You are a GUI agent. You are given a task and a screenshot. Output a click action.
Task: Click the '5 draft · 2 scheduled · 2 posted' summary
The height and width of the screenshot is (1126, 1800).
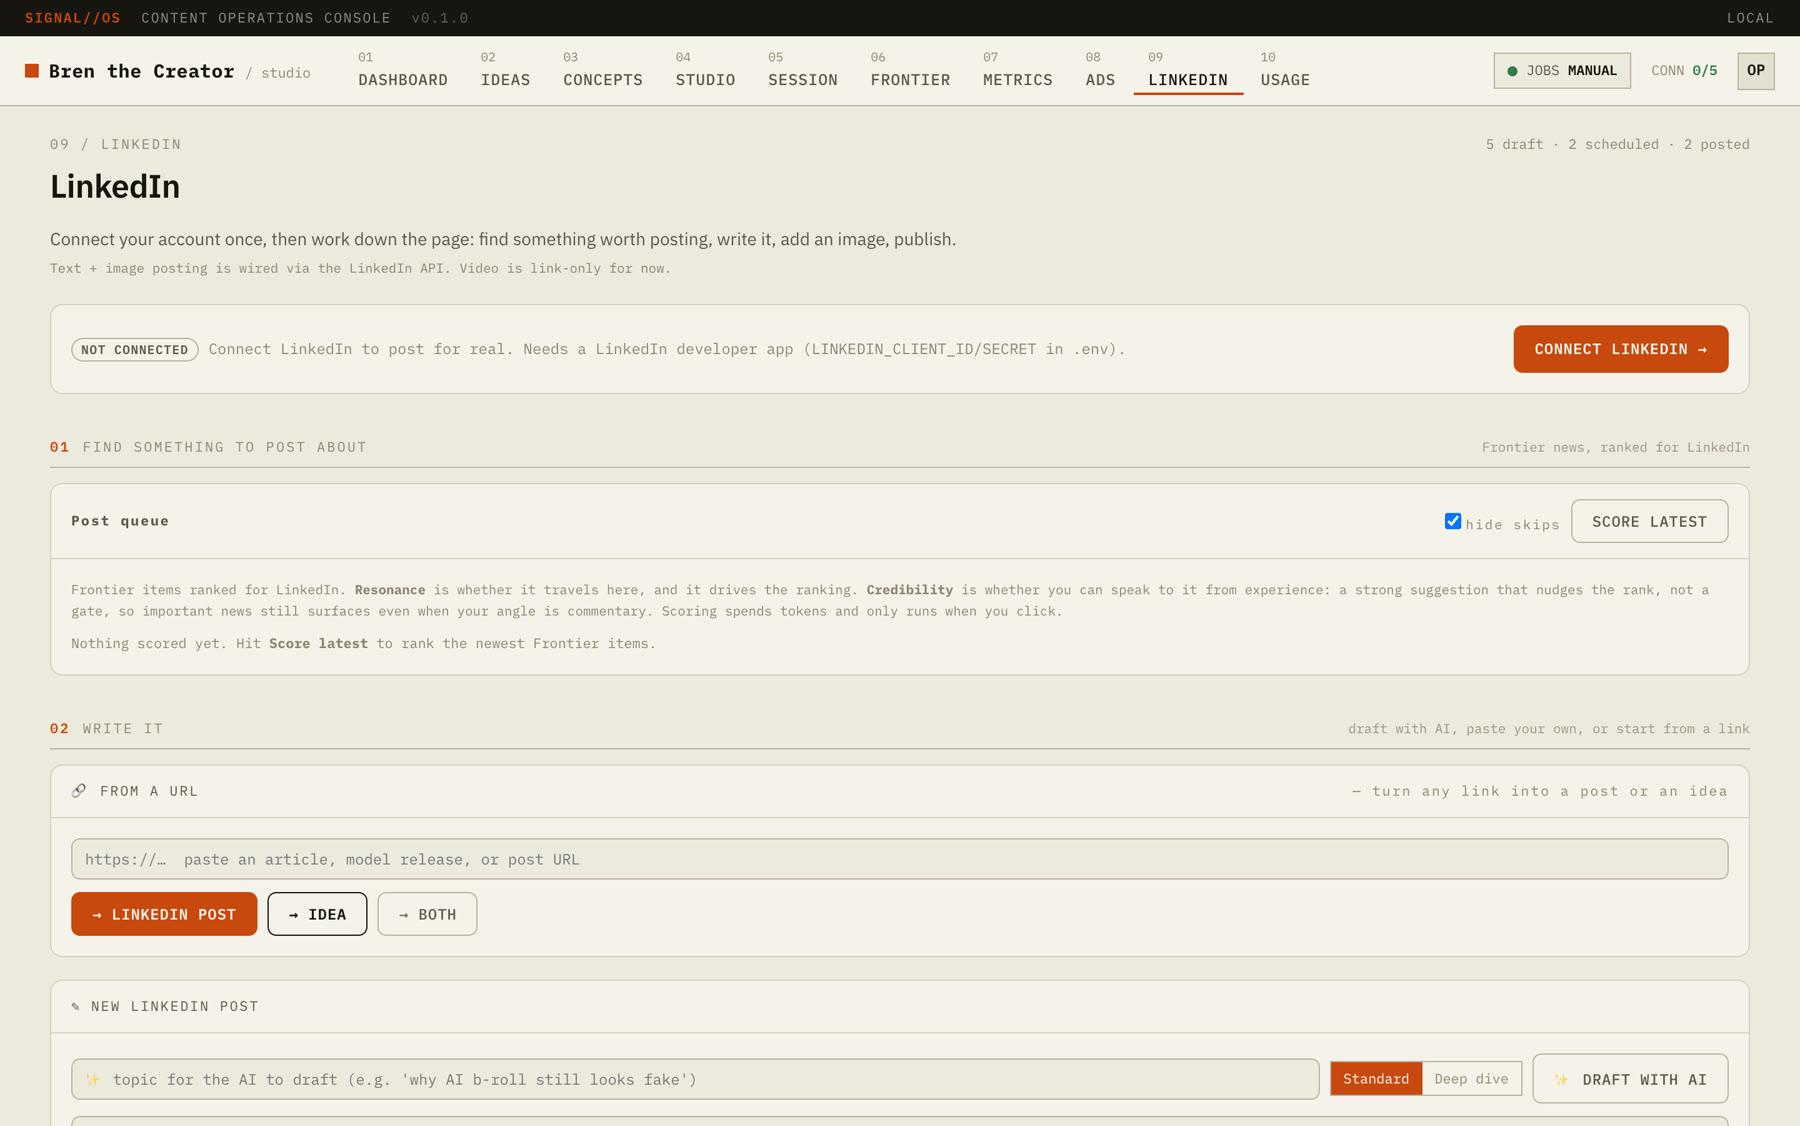click(x=1617, y=144)
